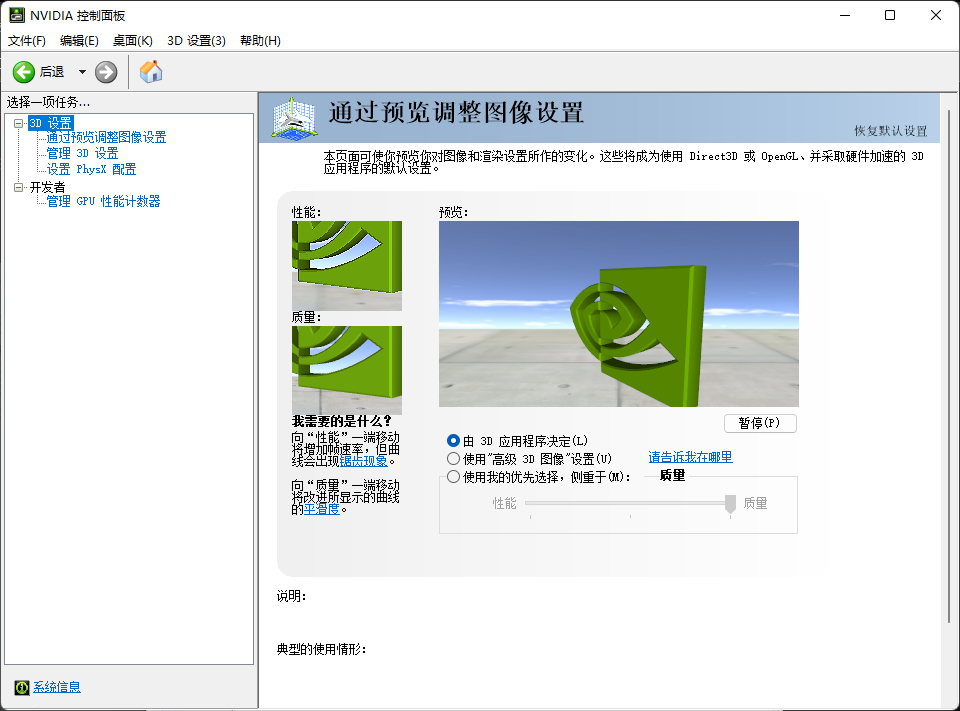This screenshot has height=711, width=960.
Task: Select 使用我的优先选择 radio option
Action: 454,477
